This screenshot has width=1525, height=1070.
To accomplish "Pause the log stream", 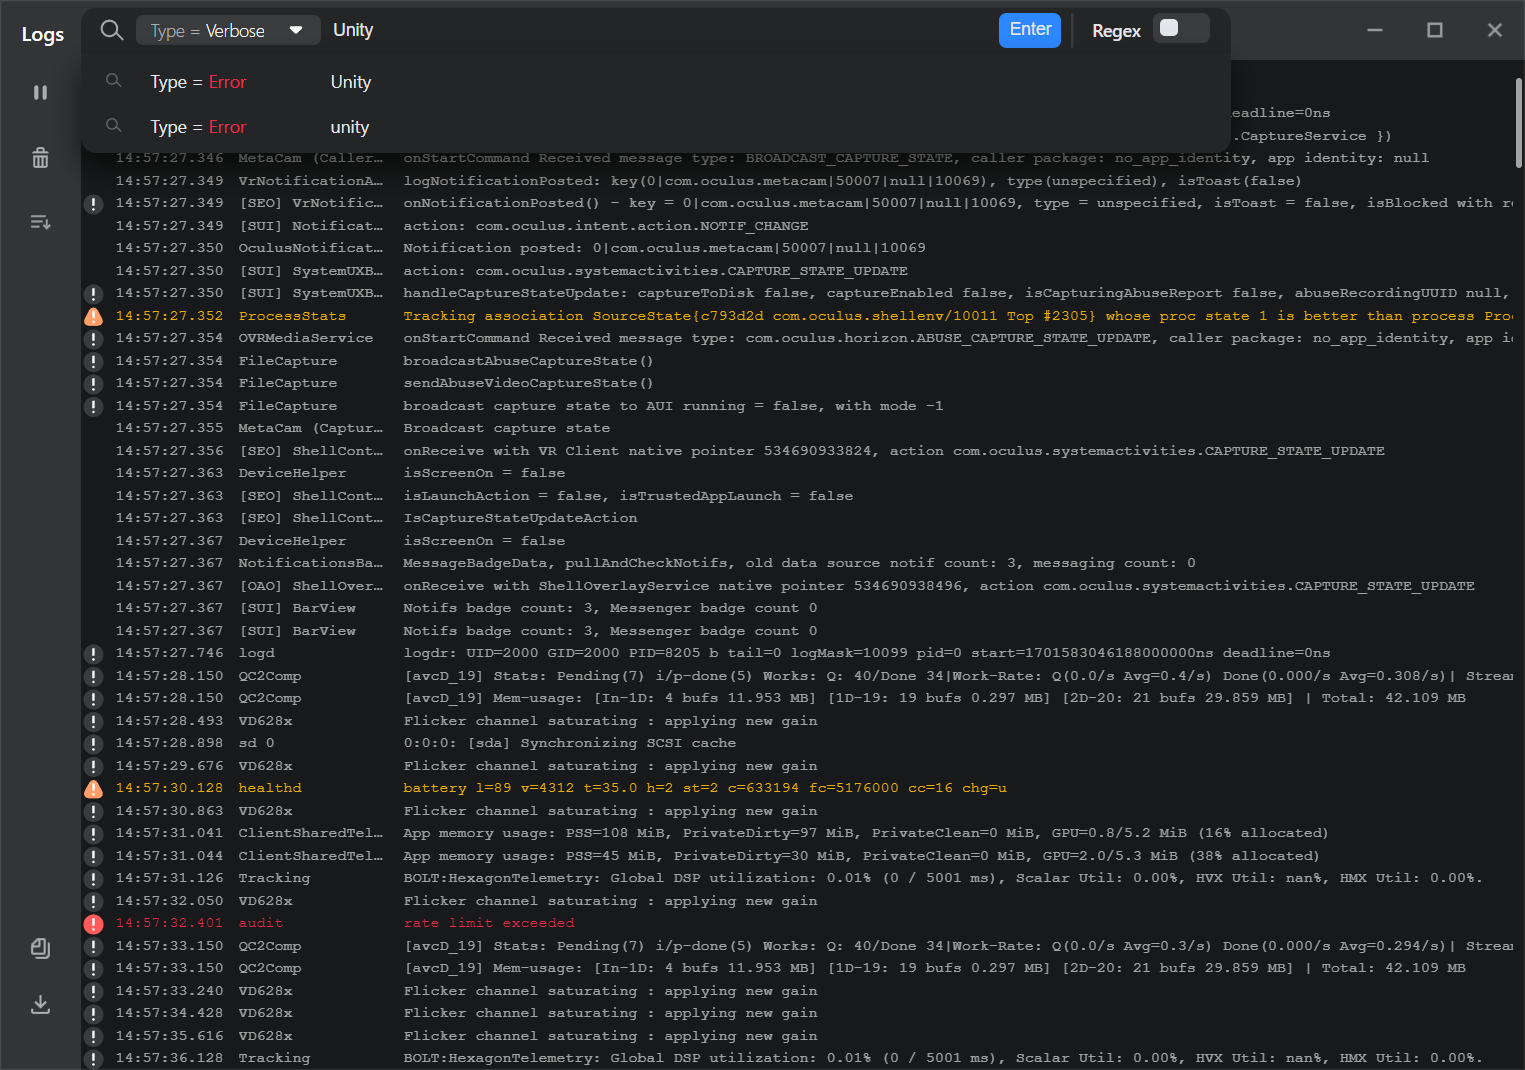I will click(x=40, y=92).
